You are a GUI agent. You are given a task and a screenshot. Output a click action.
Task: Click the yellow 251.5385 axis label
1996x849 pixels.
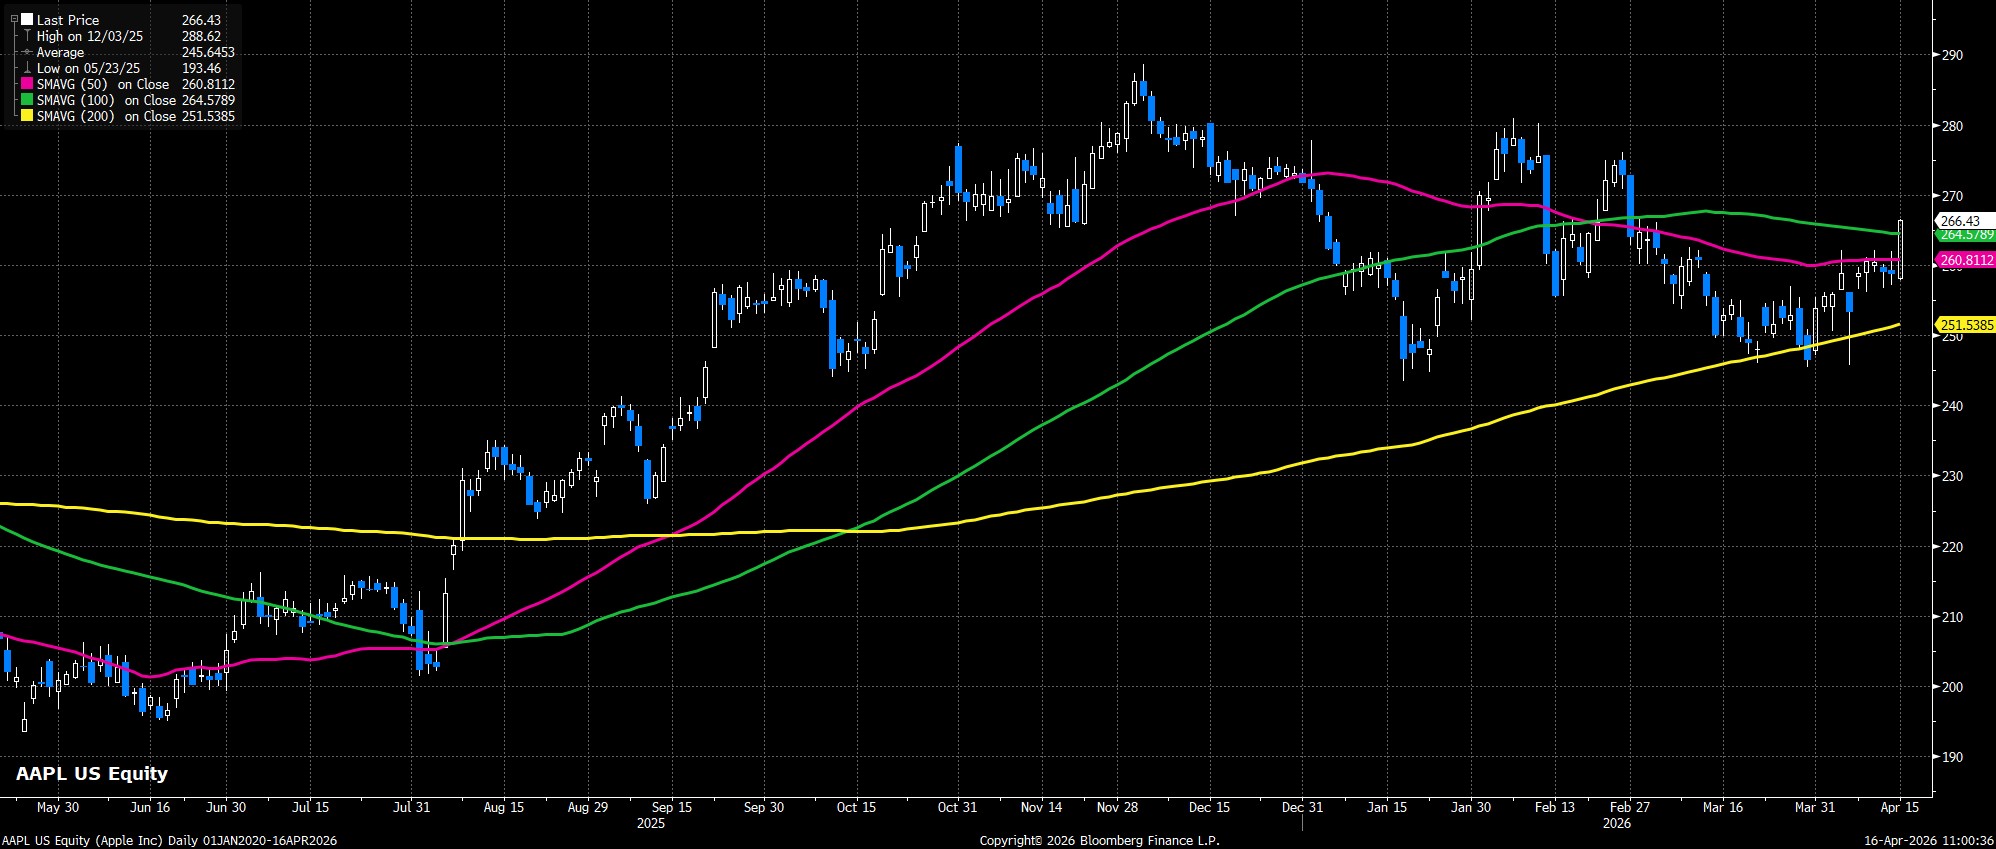coord(1965,325)
